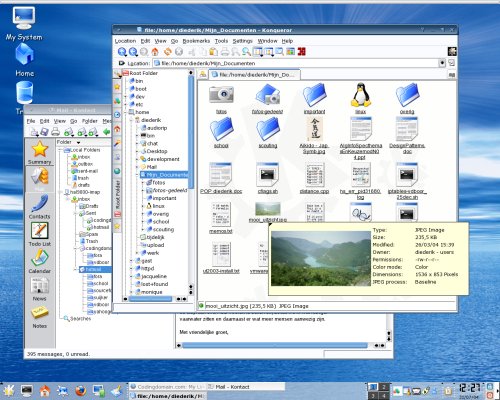Open the Folder column dropdown in Kontact

(x=79, y=142)
